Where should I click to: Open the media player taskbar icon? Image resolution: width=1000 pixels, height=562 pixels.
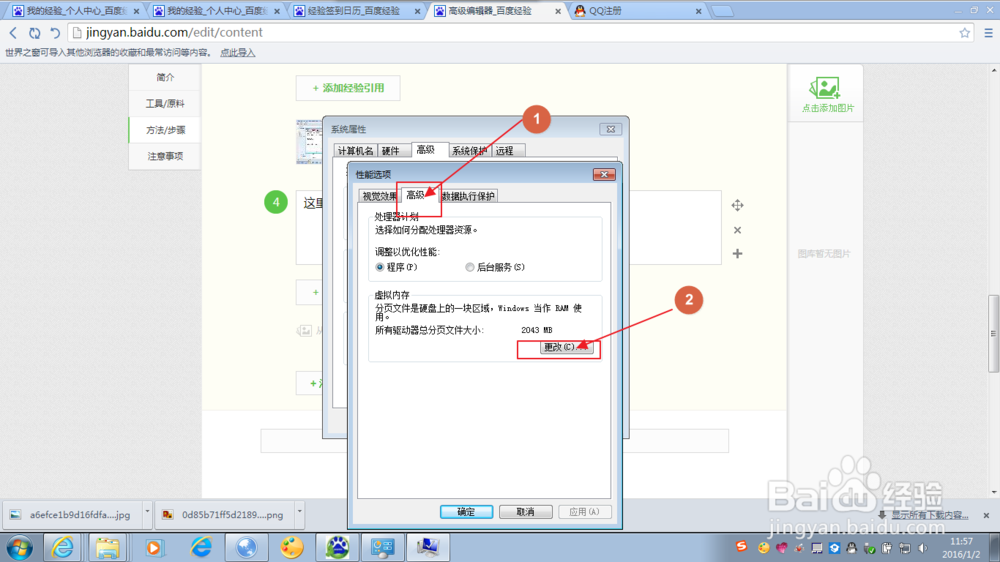(154, 547)
